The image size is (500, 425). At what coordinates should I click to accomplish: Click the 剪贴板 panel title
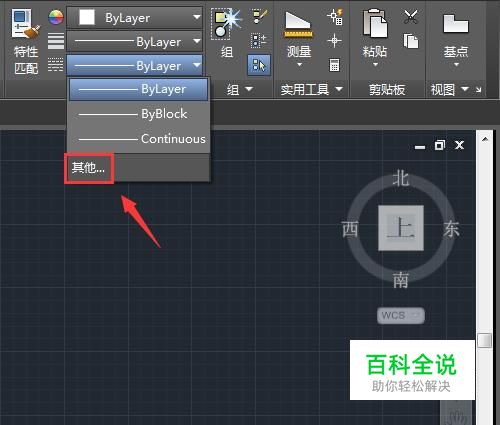pos(387,90)
